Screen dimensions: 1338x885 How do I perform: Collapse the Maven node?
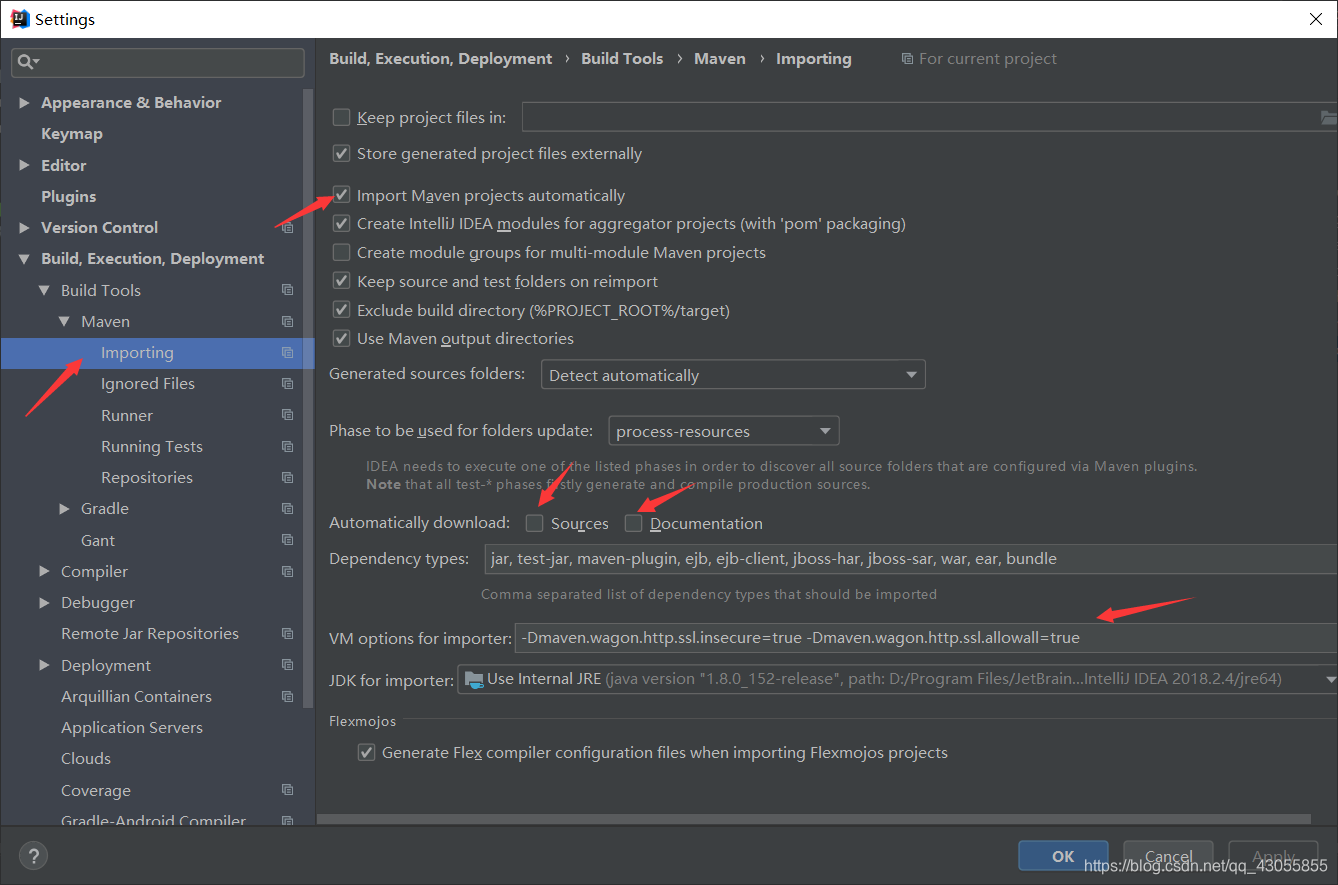click(64, 321)
